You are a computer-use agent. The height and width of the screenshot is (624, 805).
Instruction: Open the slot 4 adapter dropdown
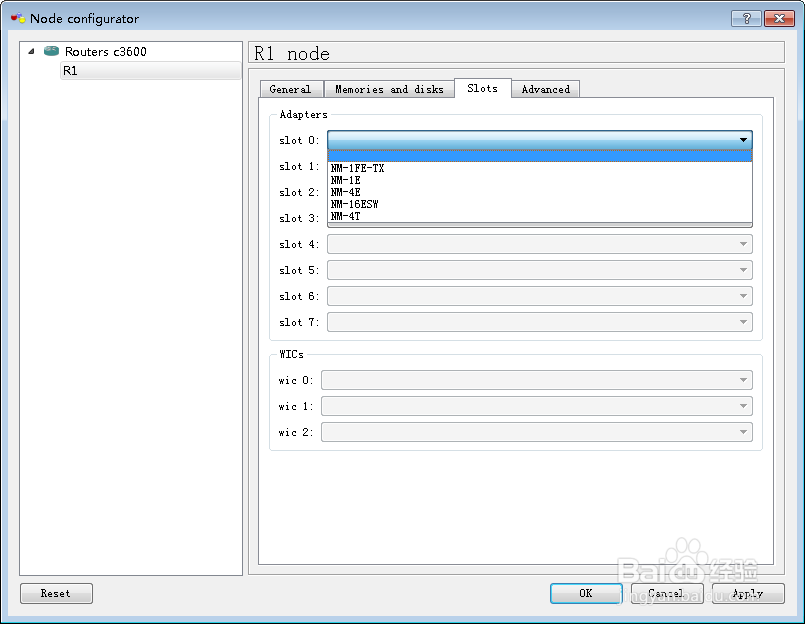pos(540,244)
